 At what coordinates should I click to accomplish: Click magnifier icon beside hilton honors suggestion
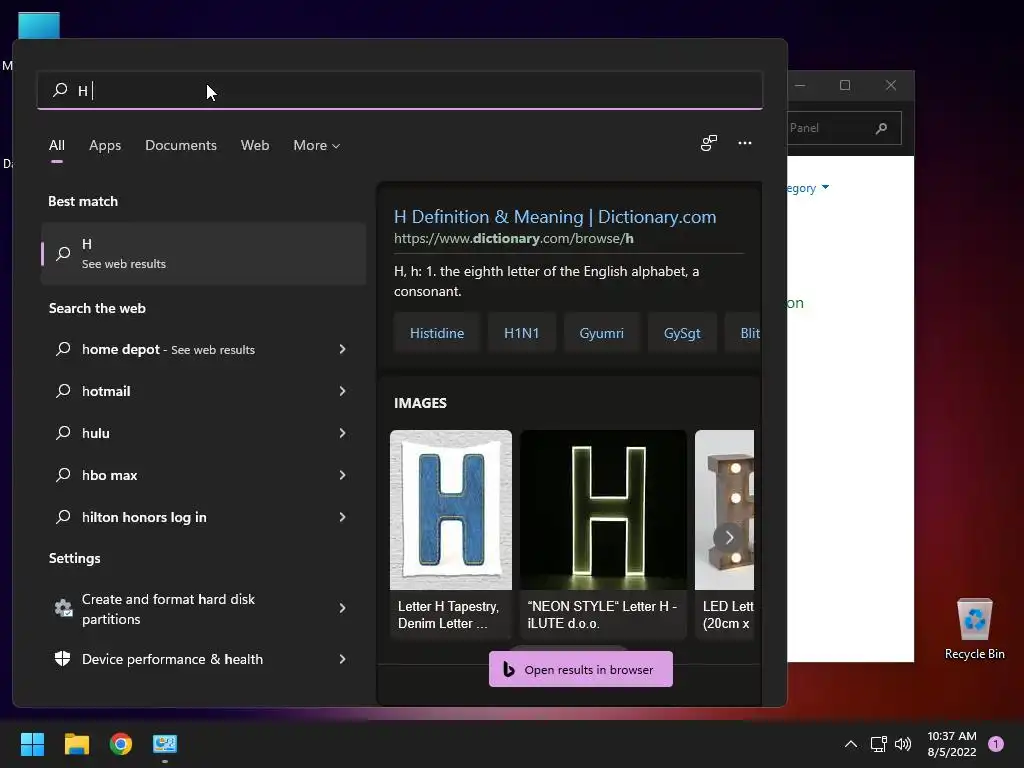[x=63, y=517]
